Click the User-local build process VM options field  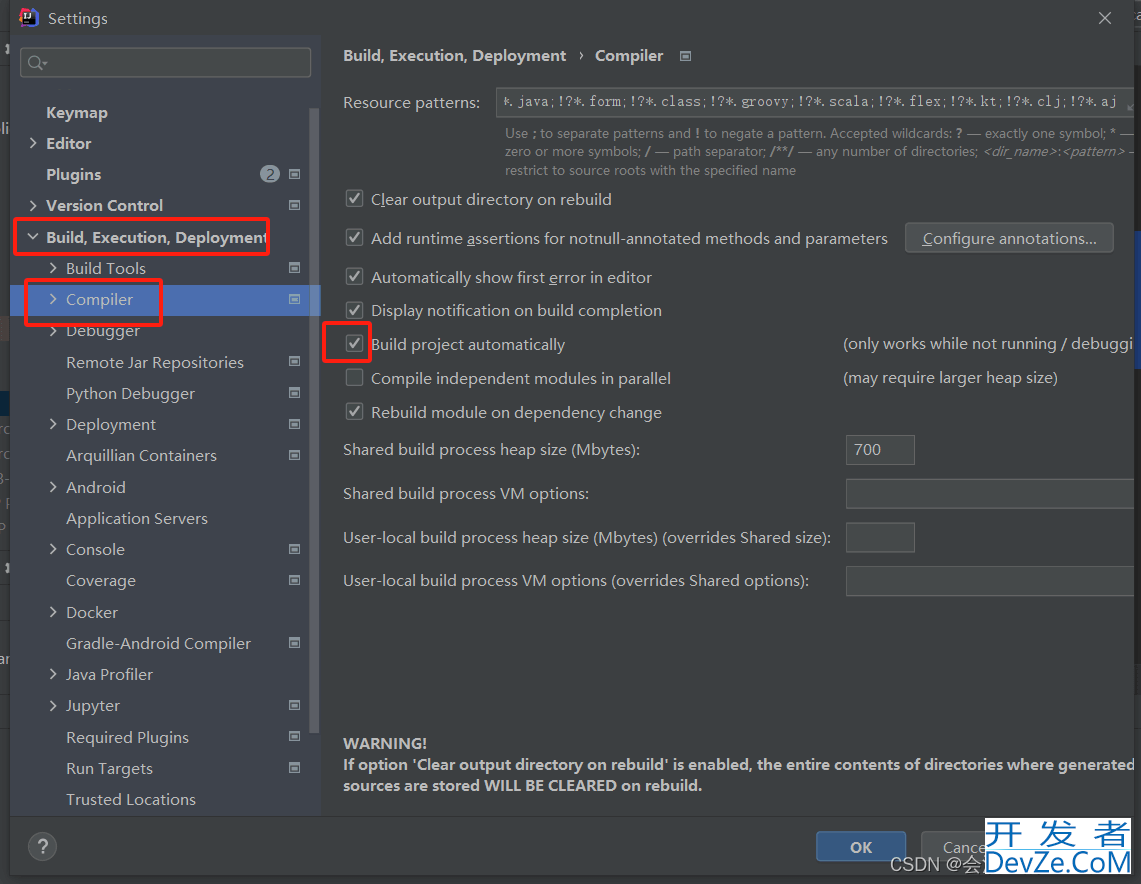990,581
